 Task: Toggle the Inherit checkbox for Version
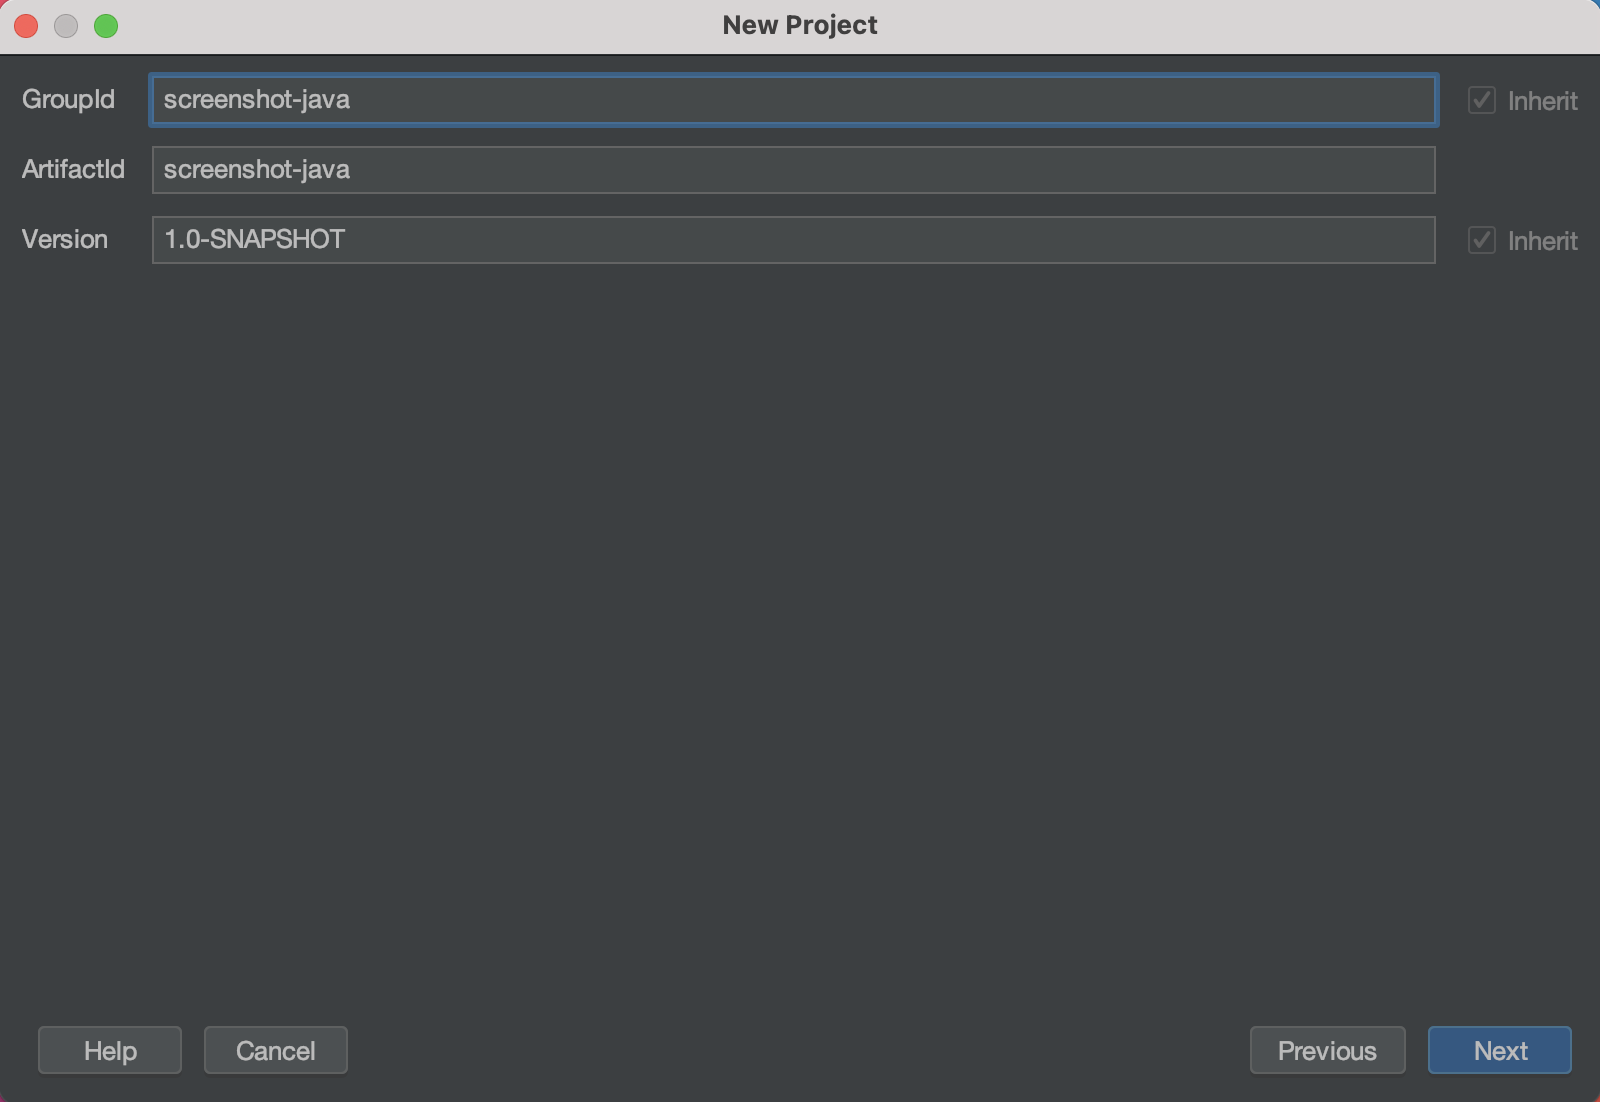point(1481,240)
